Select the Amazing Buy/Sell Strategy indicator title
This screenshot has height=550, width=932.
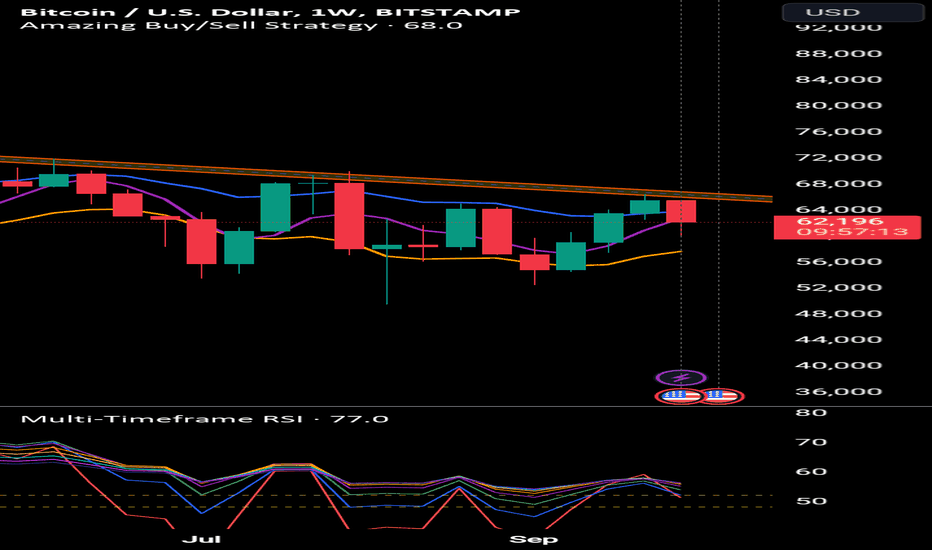click(x=241, y=26)
